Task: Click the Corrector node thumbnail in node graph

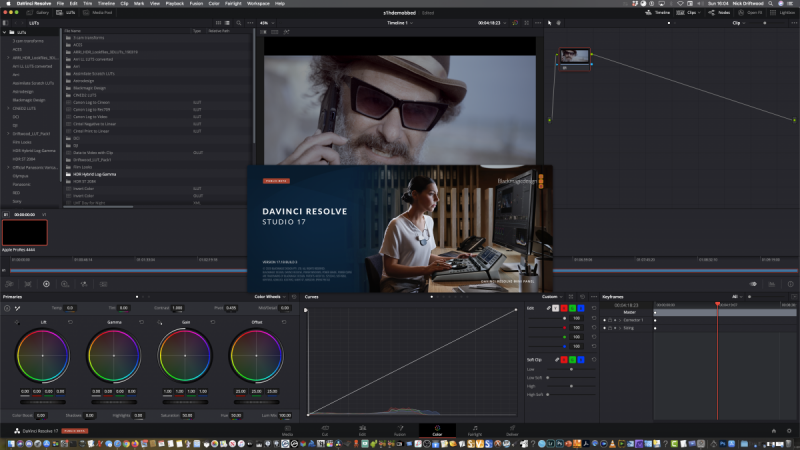Action: coord(574,57)
